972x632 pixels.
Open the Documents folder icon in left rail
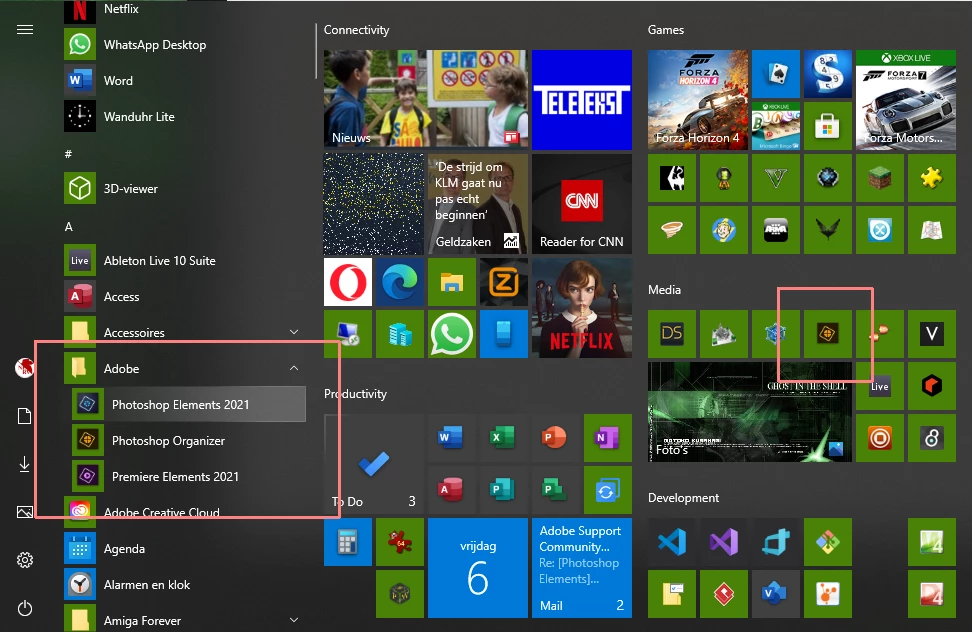[25, 416]
